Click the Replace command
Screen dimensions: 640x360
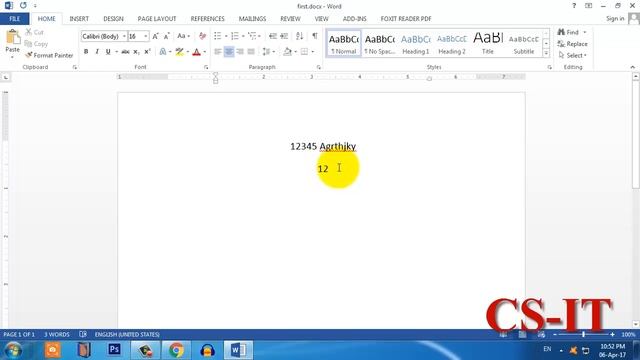(x=572, y=44)
